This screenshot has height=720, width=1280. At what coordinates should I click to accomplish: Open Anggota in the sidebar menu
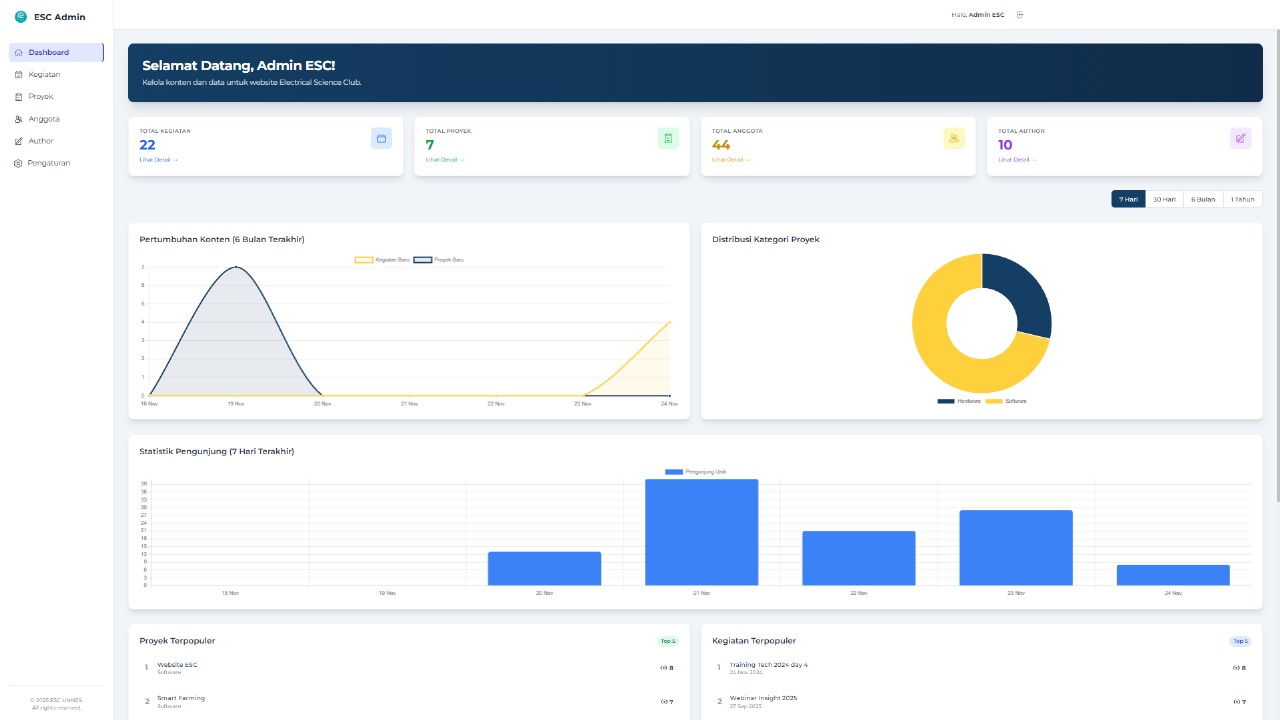coord(44,119)
